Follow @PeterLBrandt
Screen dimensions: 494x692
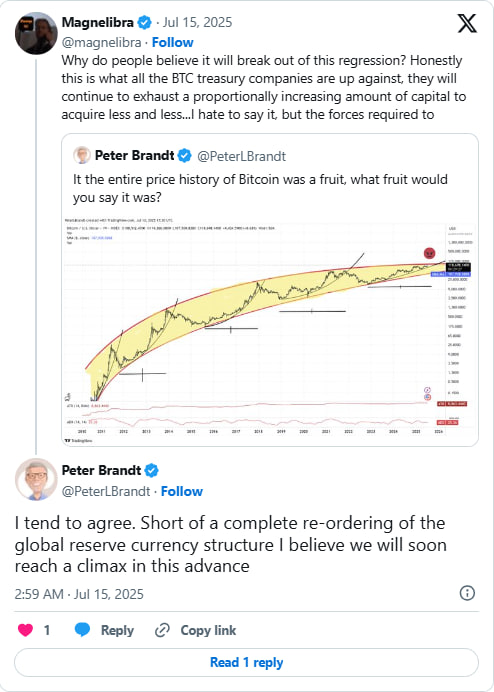pyautogui.click(x=181, y=491)
